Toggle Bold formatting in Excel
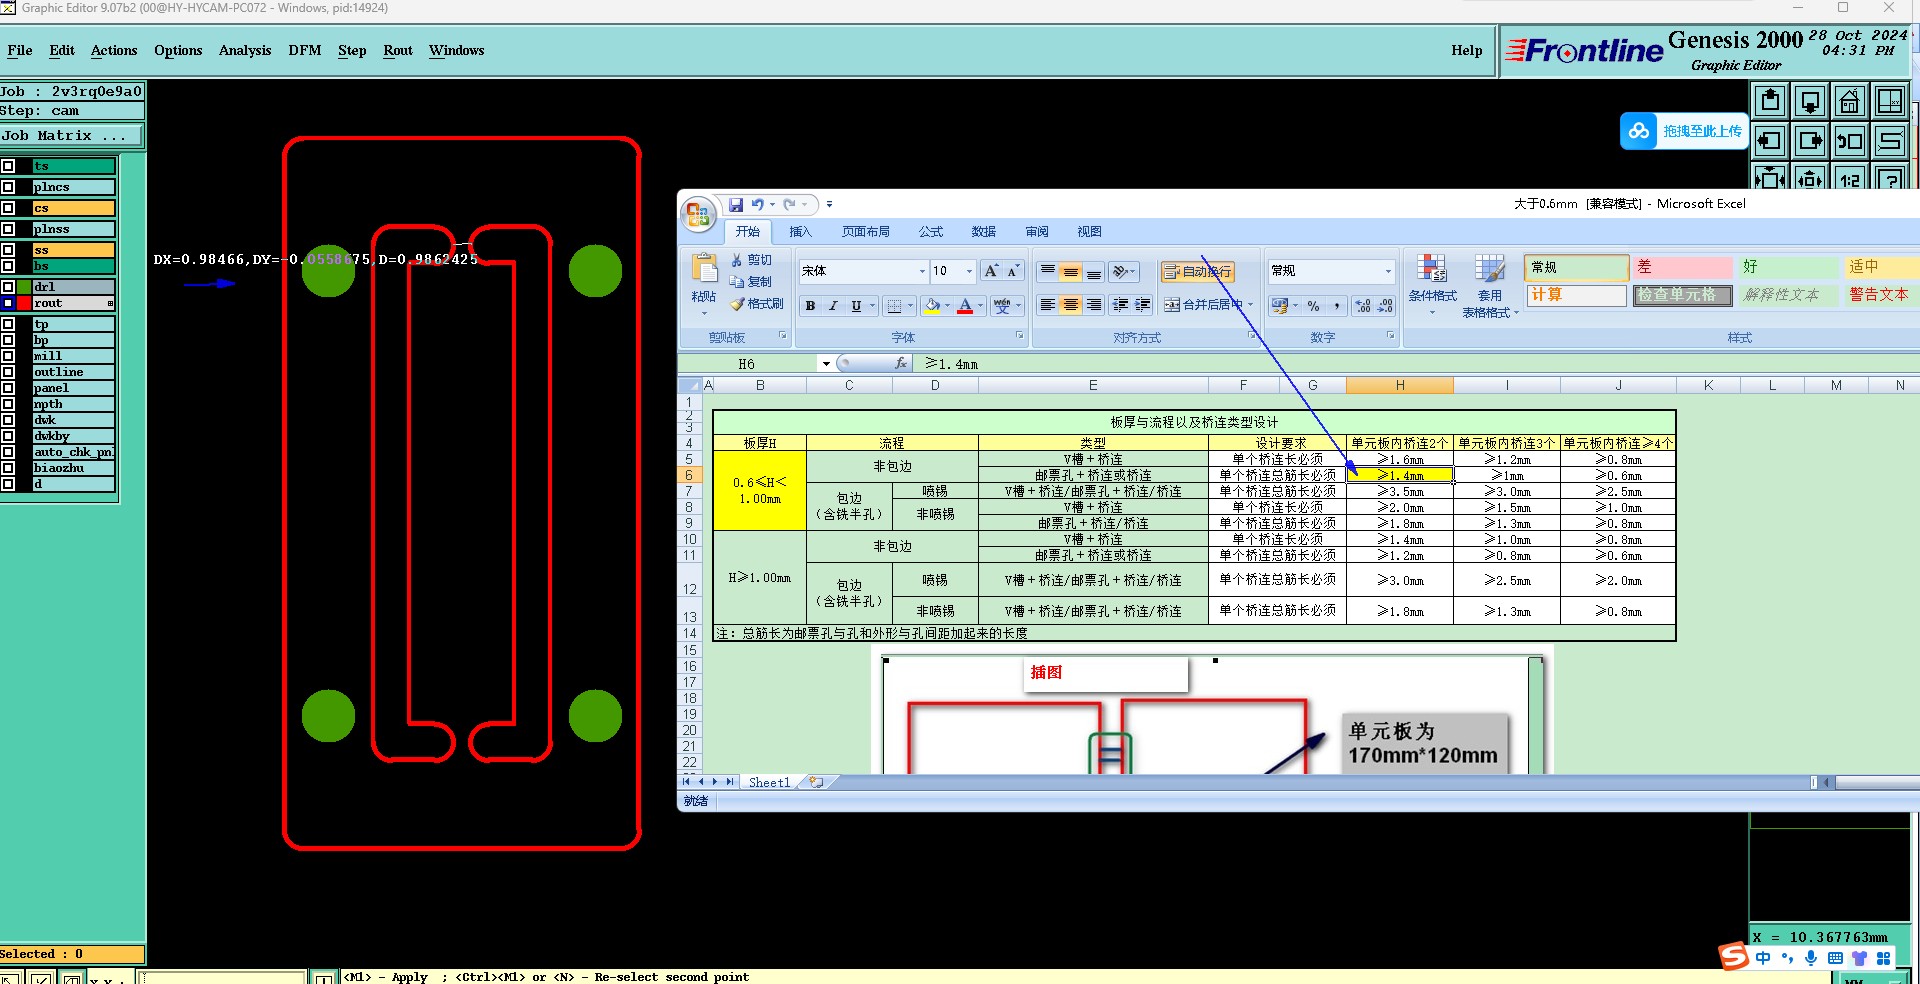 810,306
